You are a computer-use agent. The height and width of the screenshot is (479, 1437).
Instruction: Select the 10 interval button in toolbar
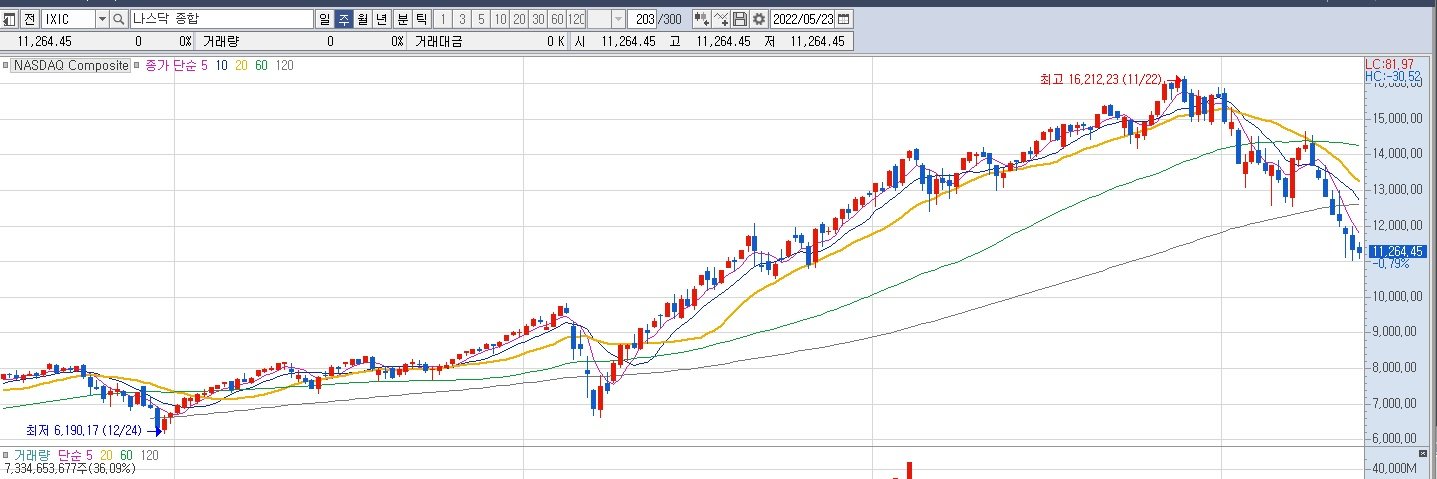[x=500, y=19]
